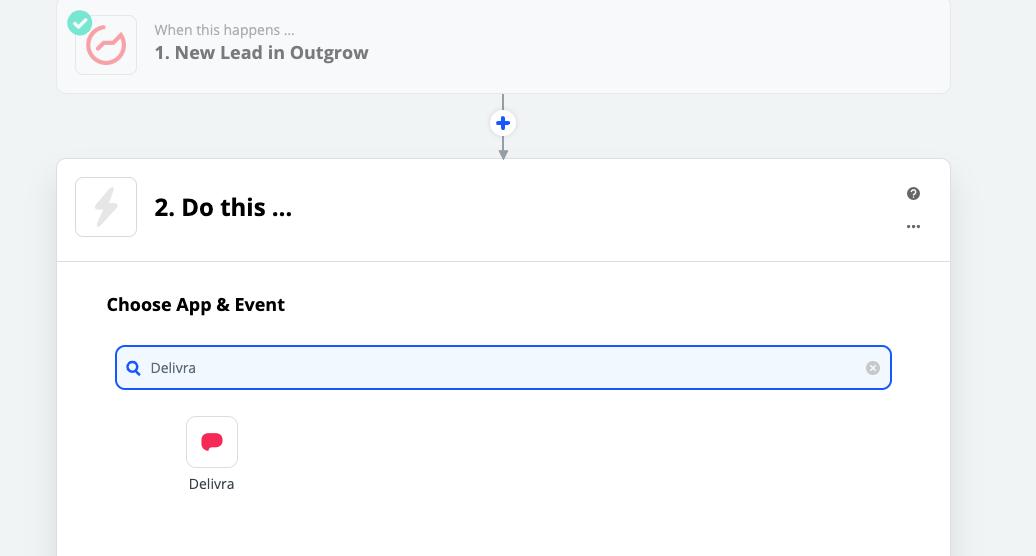Clear the Delivra search with the x icon

tap(873, 368)
